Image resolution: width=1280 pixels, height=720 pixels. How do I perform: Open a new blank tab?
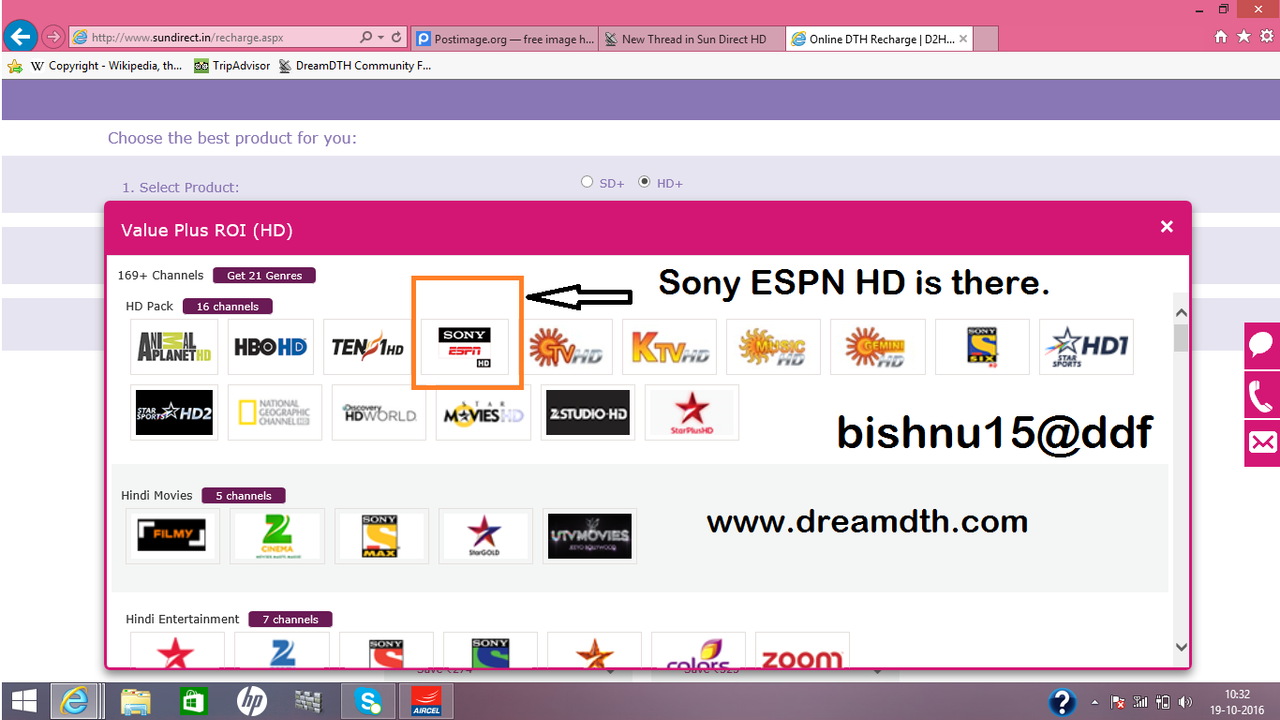[985, 39]
